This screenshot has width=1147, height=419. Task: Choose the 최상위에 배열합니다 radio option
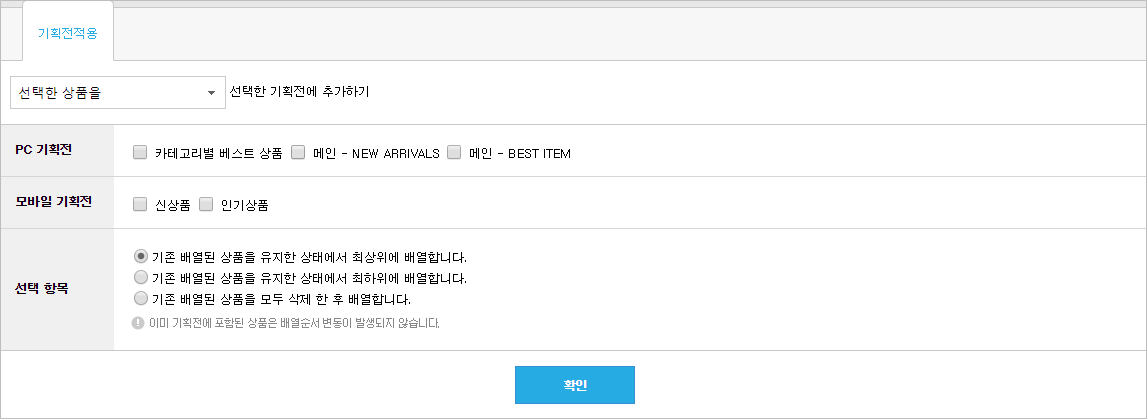tap(141, 257)
